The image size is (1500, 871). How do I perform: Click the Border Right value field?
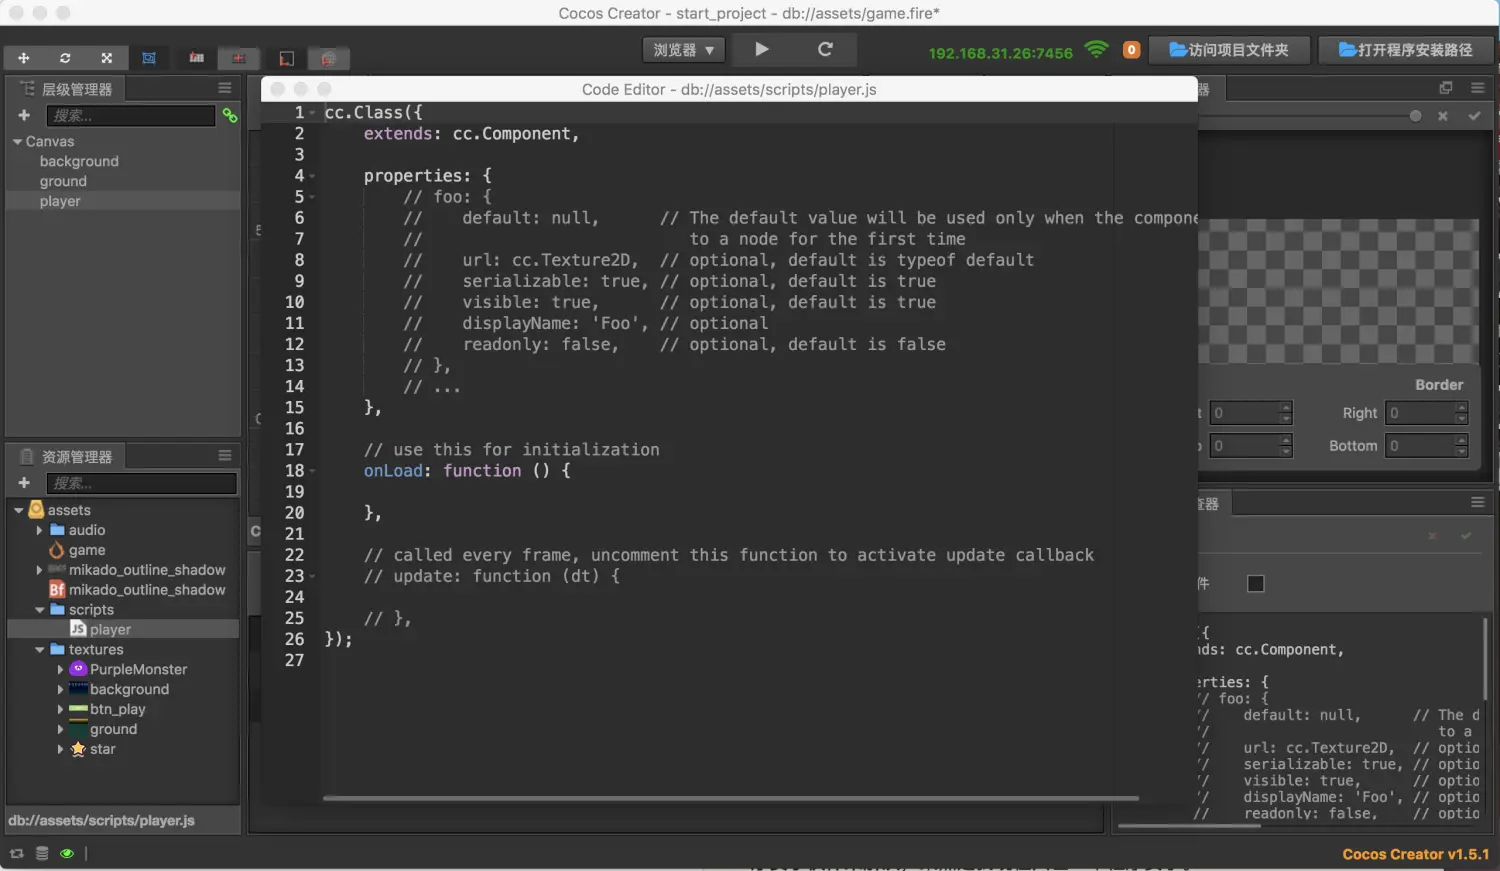[1420, 413]
